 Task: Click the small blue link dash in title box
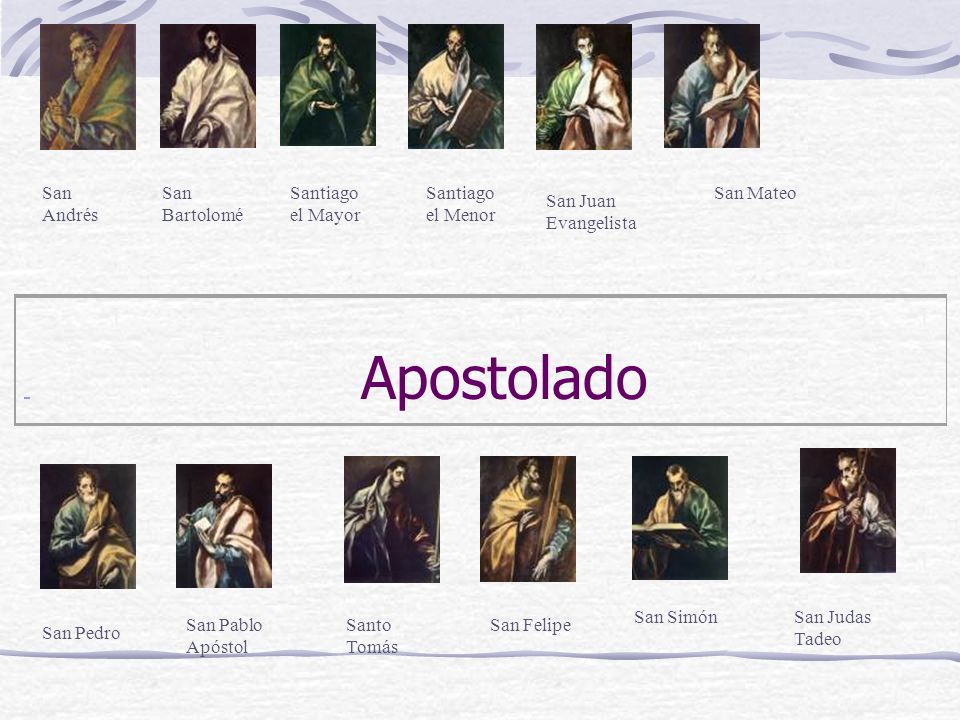tap(27, 398)
